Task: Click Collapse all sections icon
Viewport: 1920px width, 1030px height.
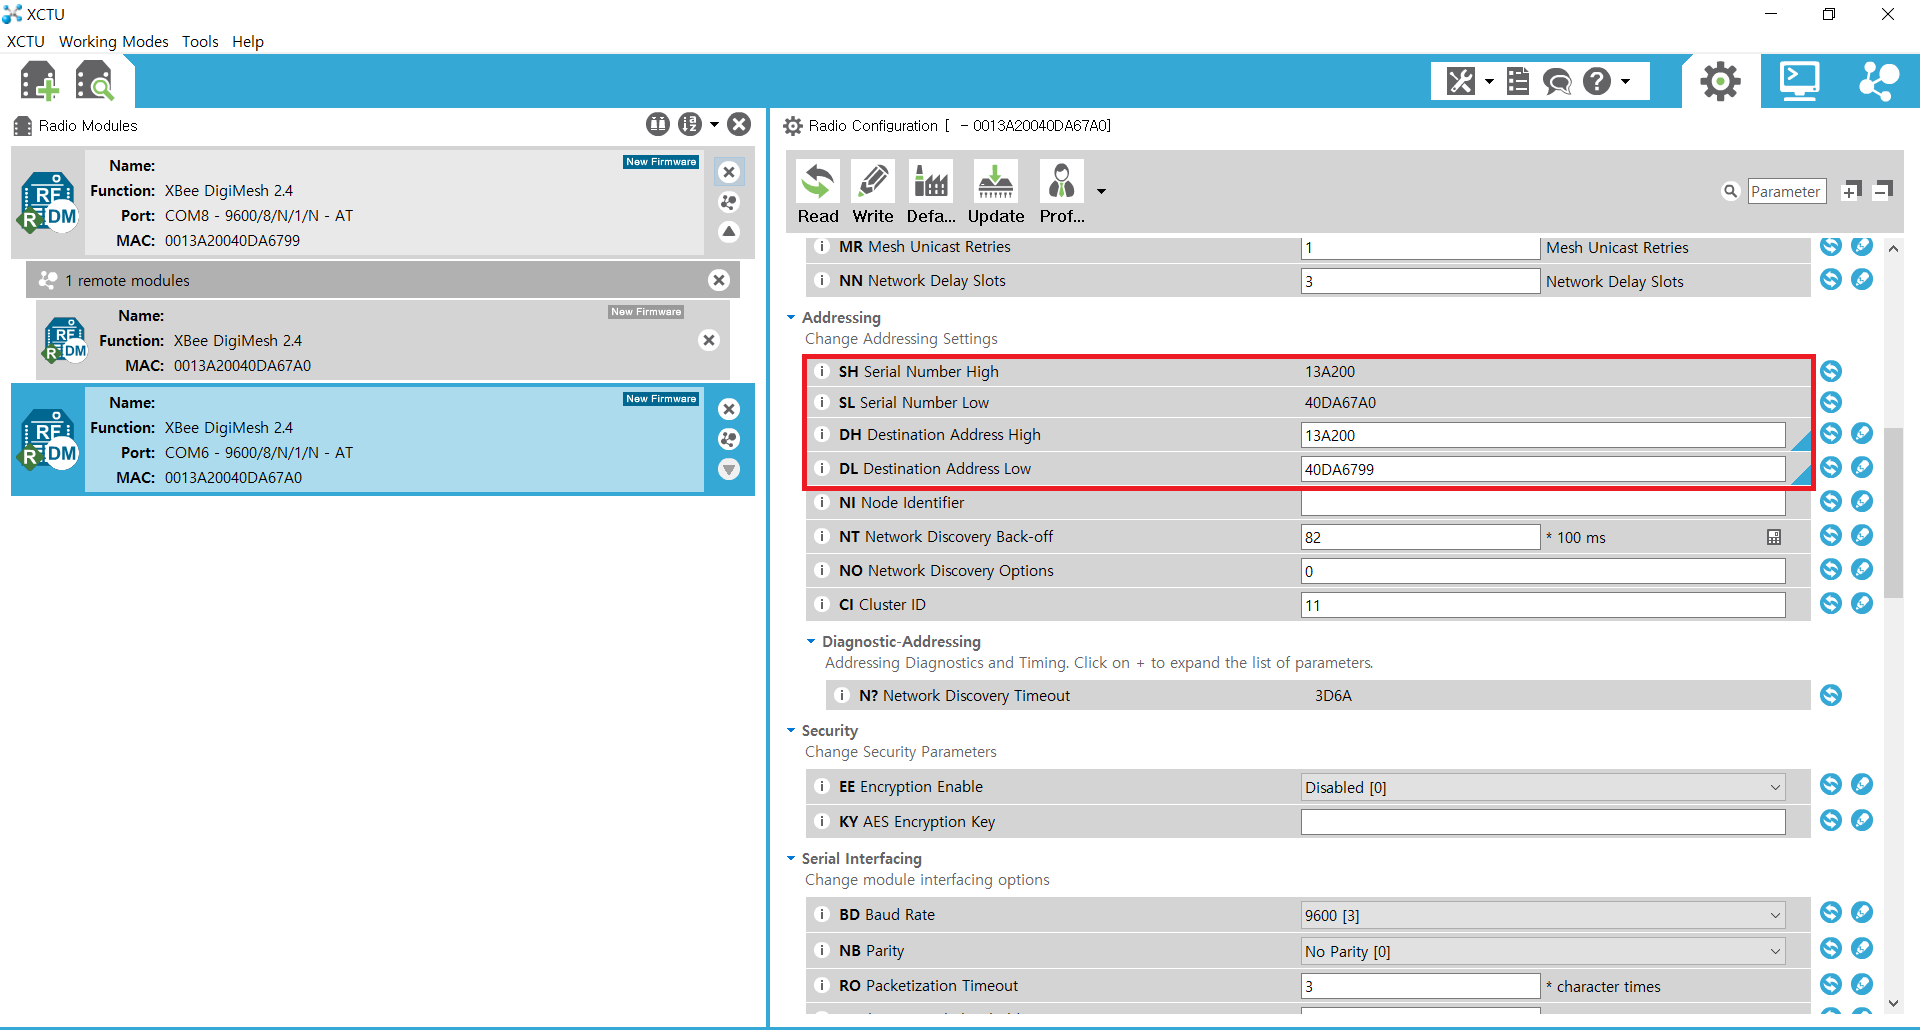Action: [x=1882, y=191]
